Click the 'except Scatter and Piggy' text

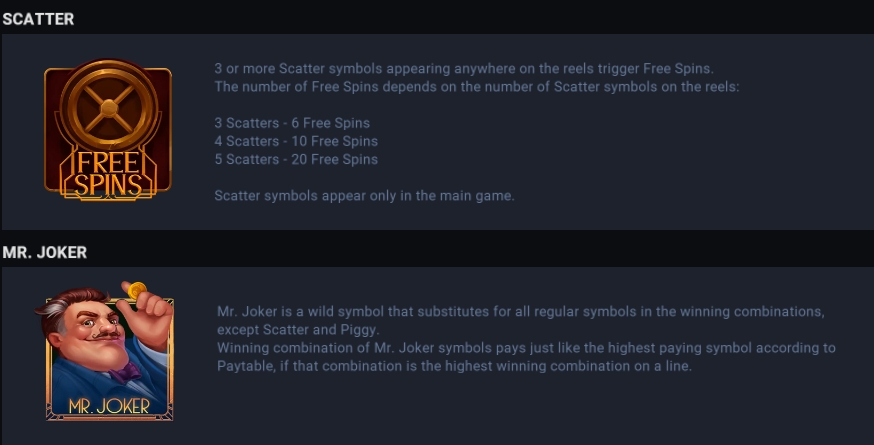coord(298,330)
